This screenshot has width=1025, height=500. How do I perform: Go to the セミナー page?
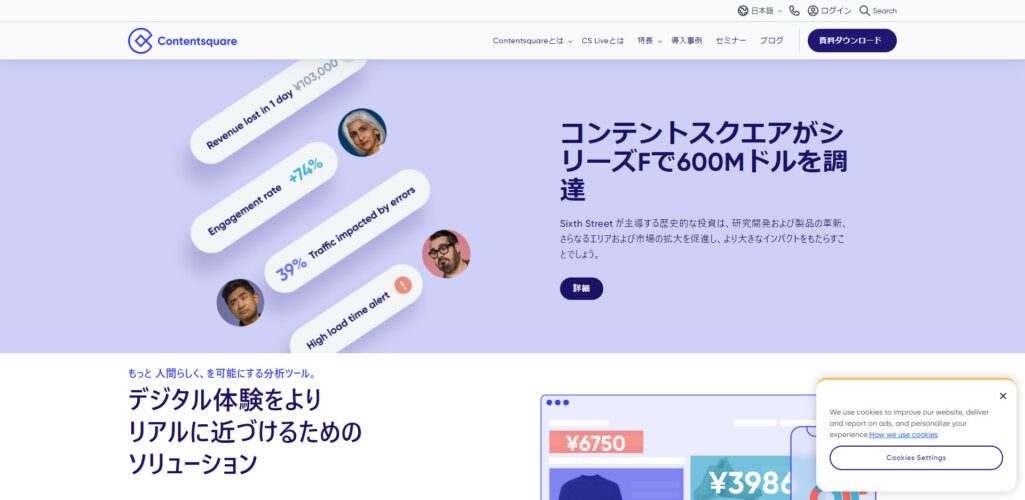pos(731,41)
